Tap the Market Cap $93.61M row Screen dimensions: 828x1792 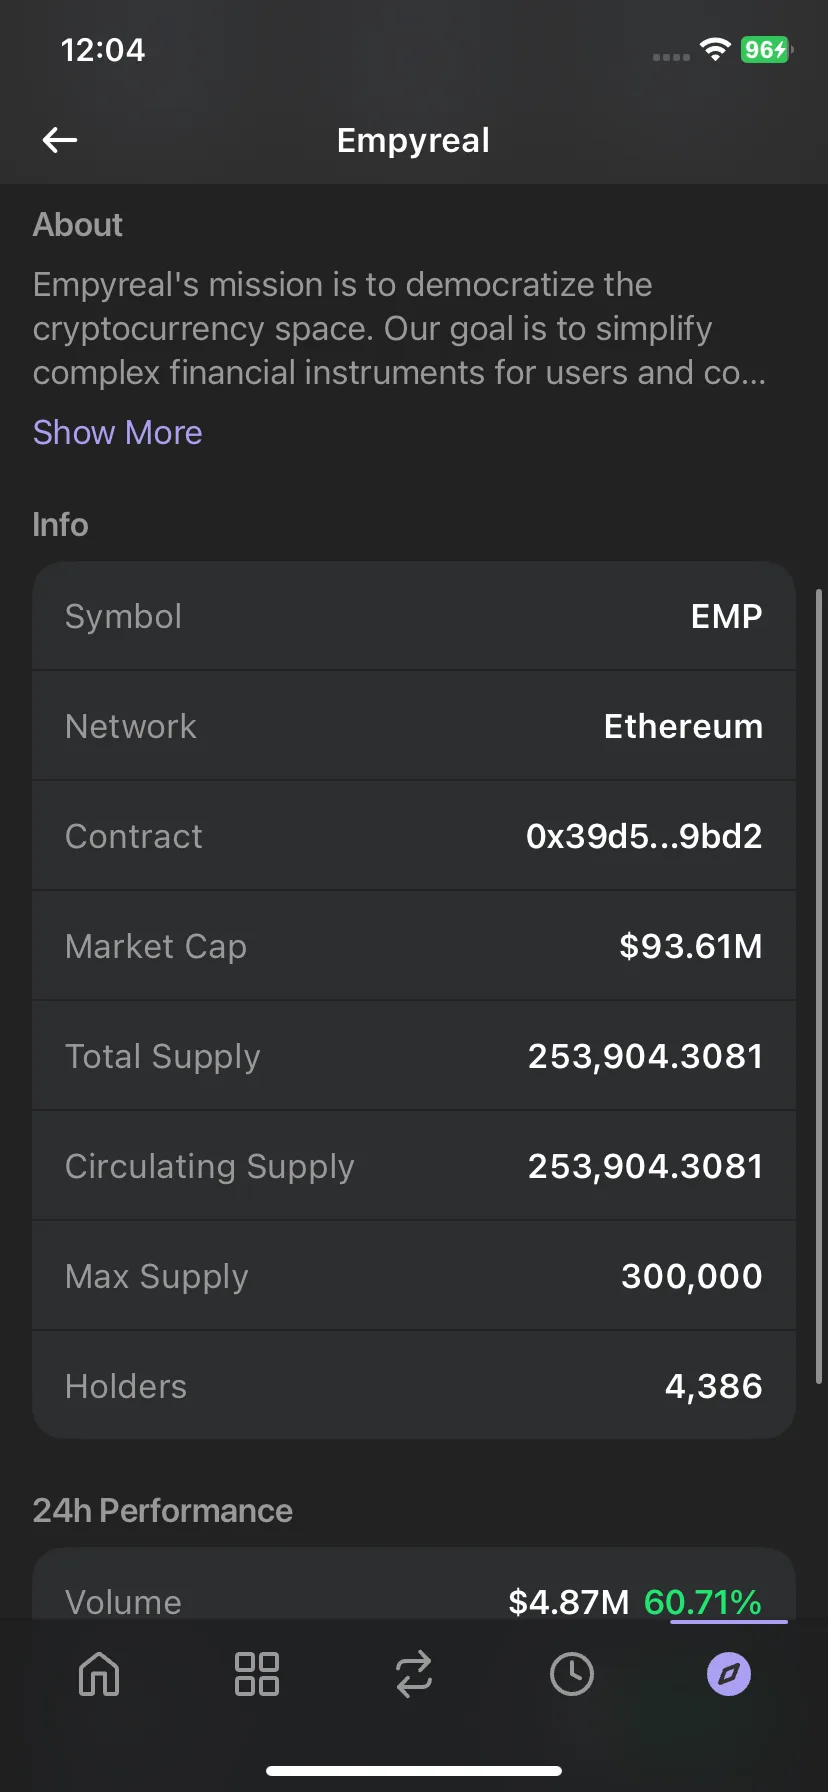click(414, 946)
